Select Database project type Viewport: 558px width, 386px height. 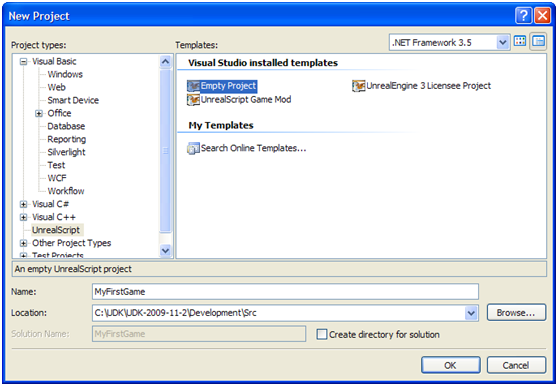66,126
